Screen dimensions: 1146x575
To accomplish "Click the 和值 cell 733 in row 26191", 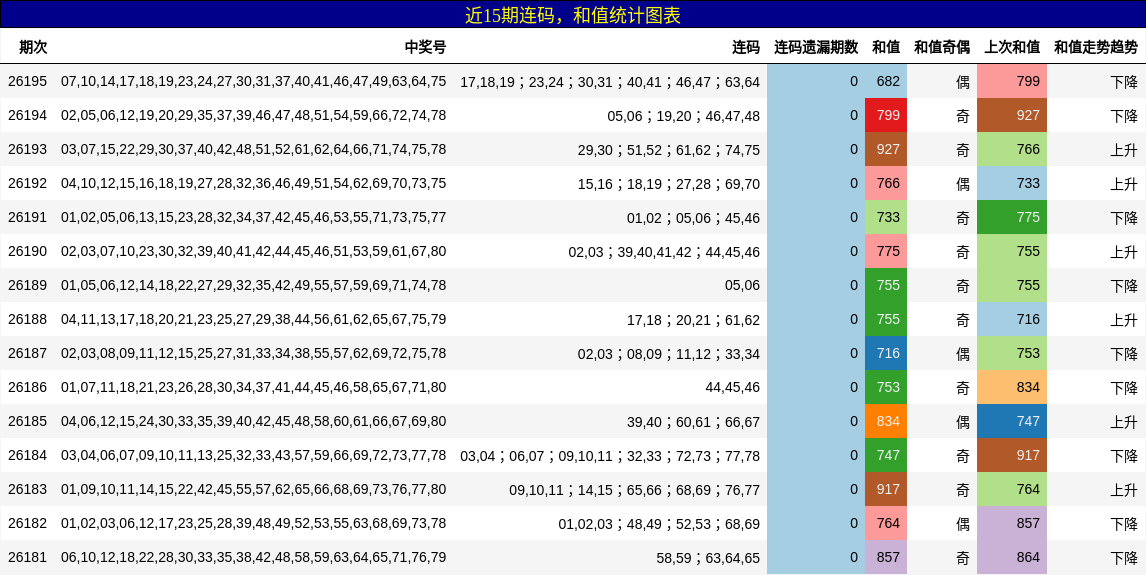I will coord(886,217).
